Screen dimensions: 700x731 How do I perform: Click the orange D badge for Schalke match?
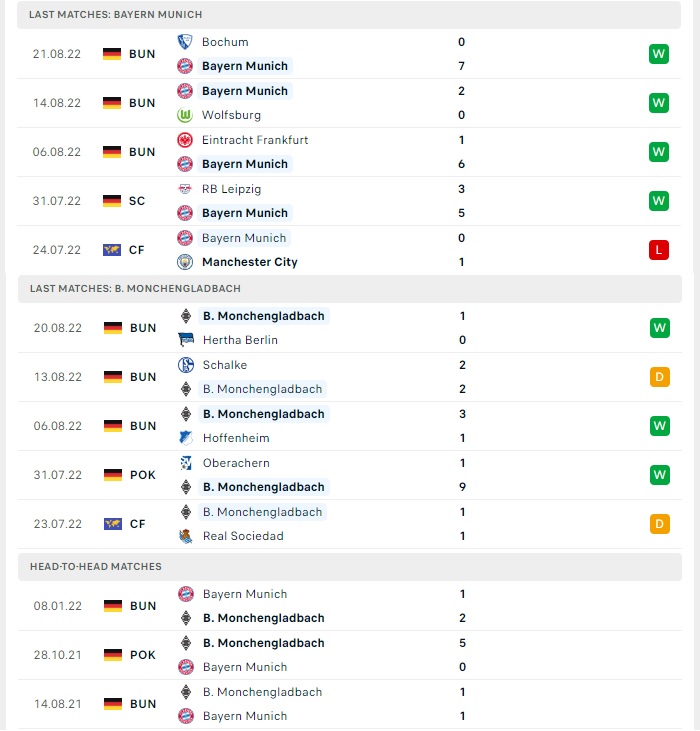click(659, 377)
